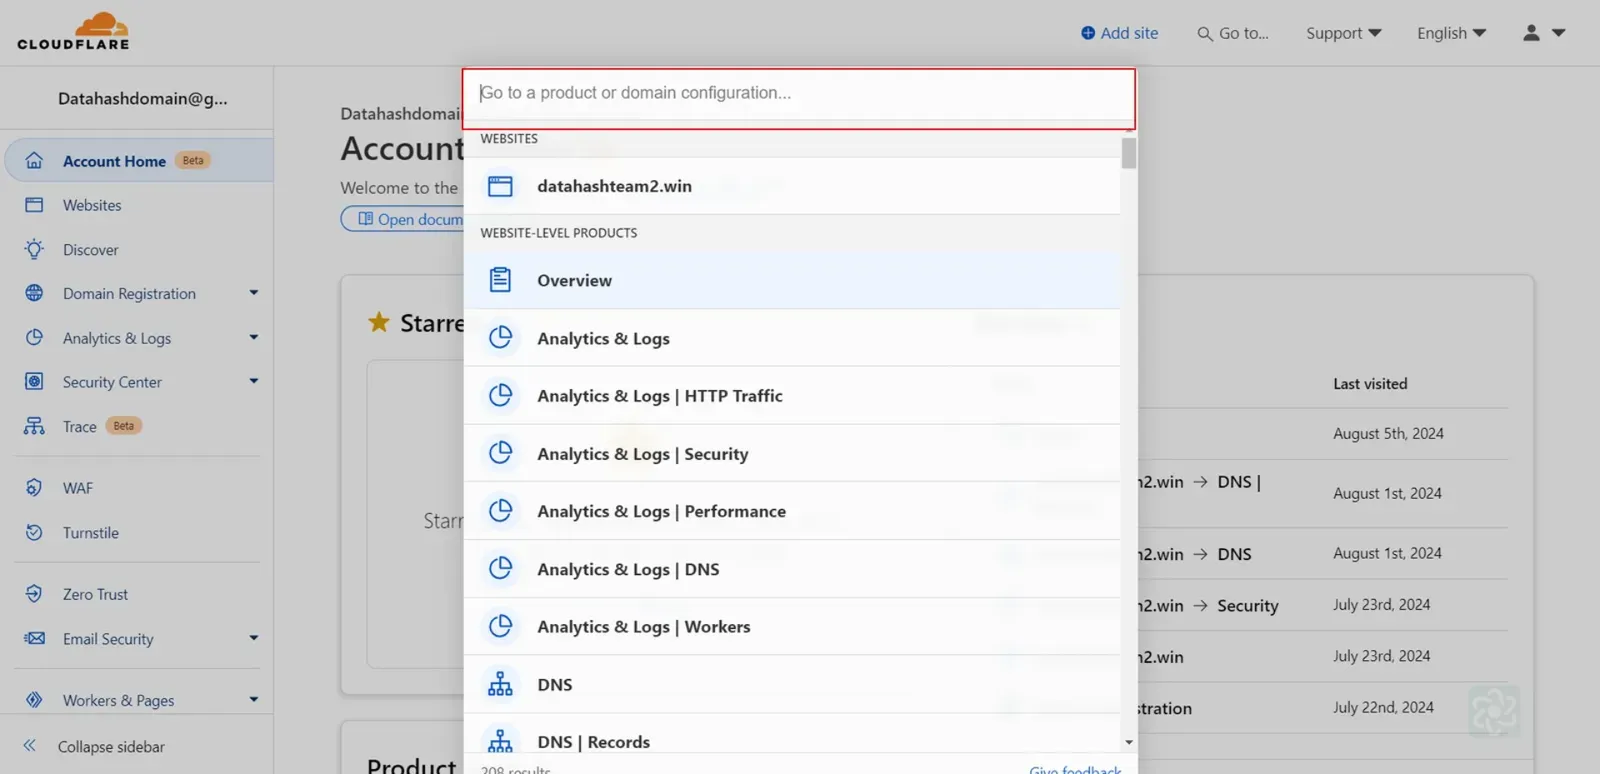Click the WAF shield icon
Image resolution: width=1600 pixels, height=774 pixels.
point(34,487)
